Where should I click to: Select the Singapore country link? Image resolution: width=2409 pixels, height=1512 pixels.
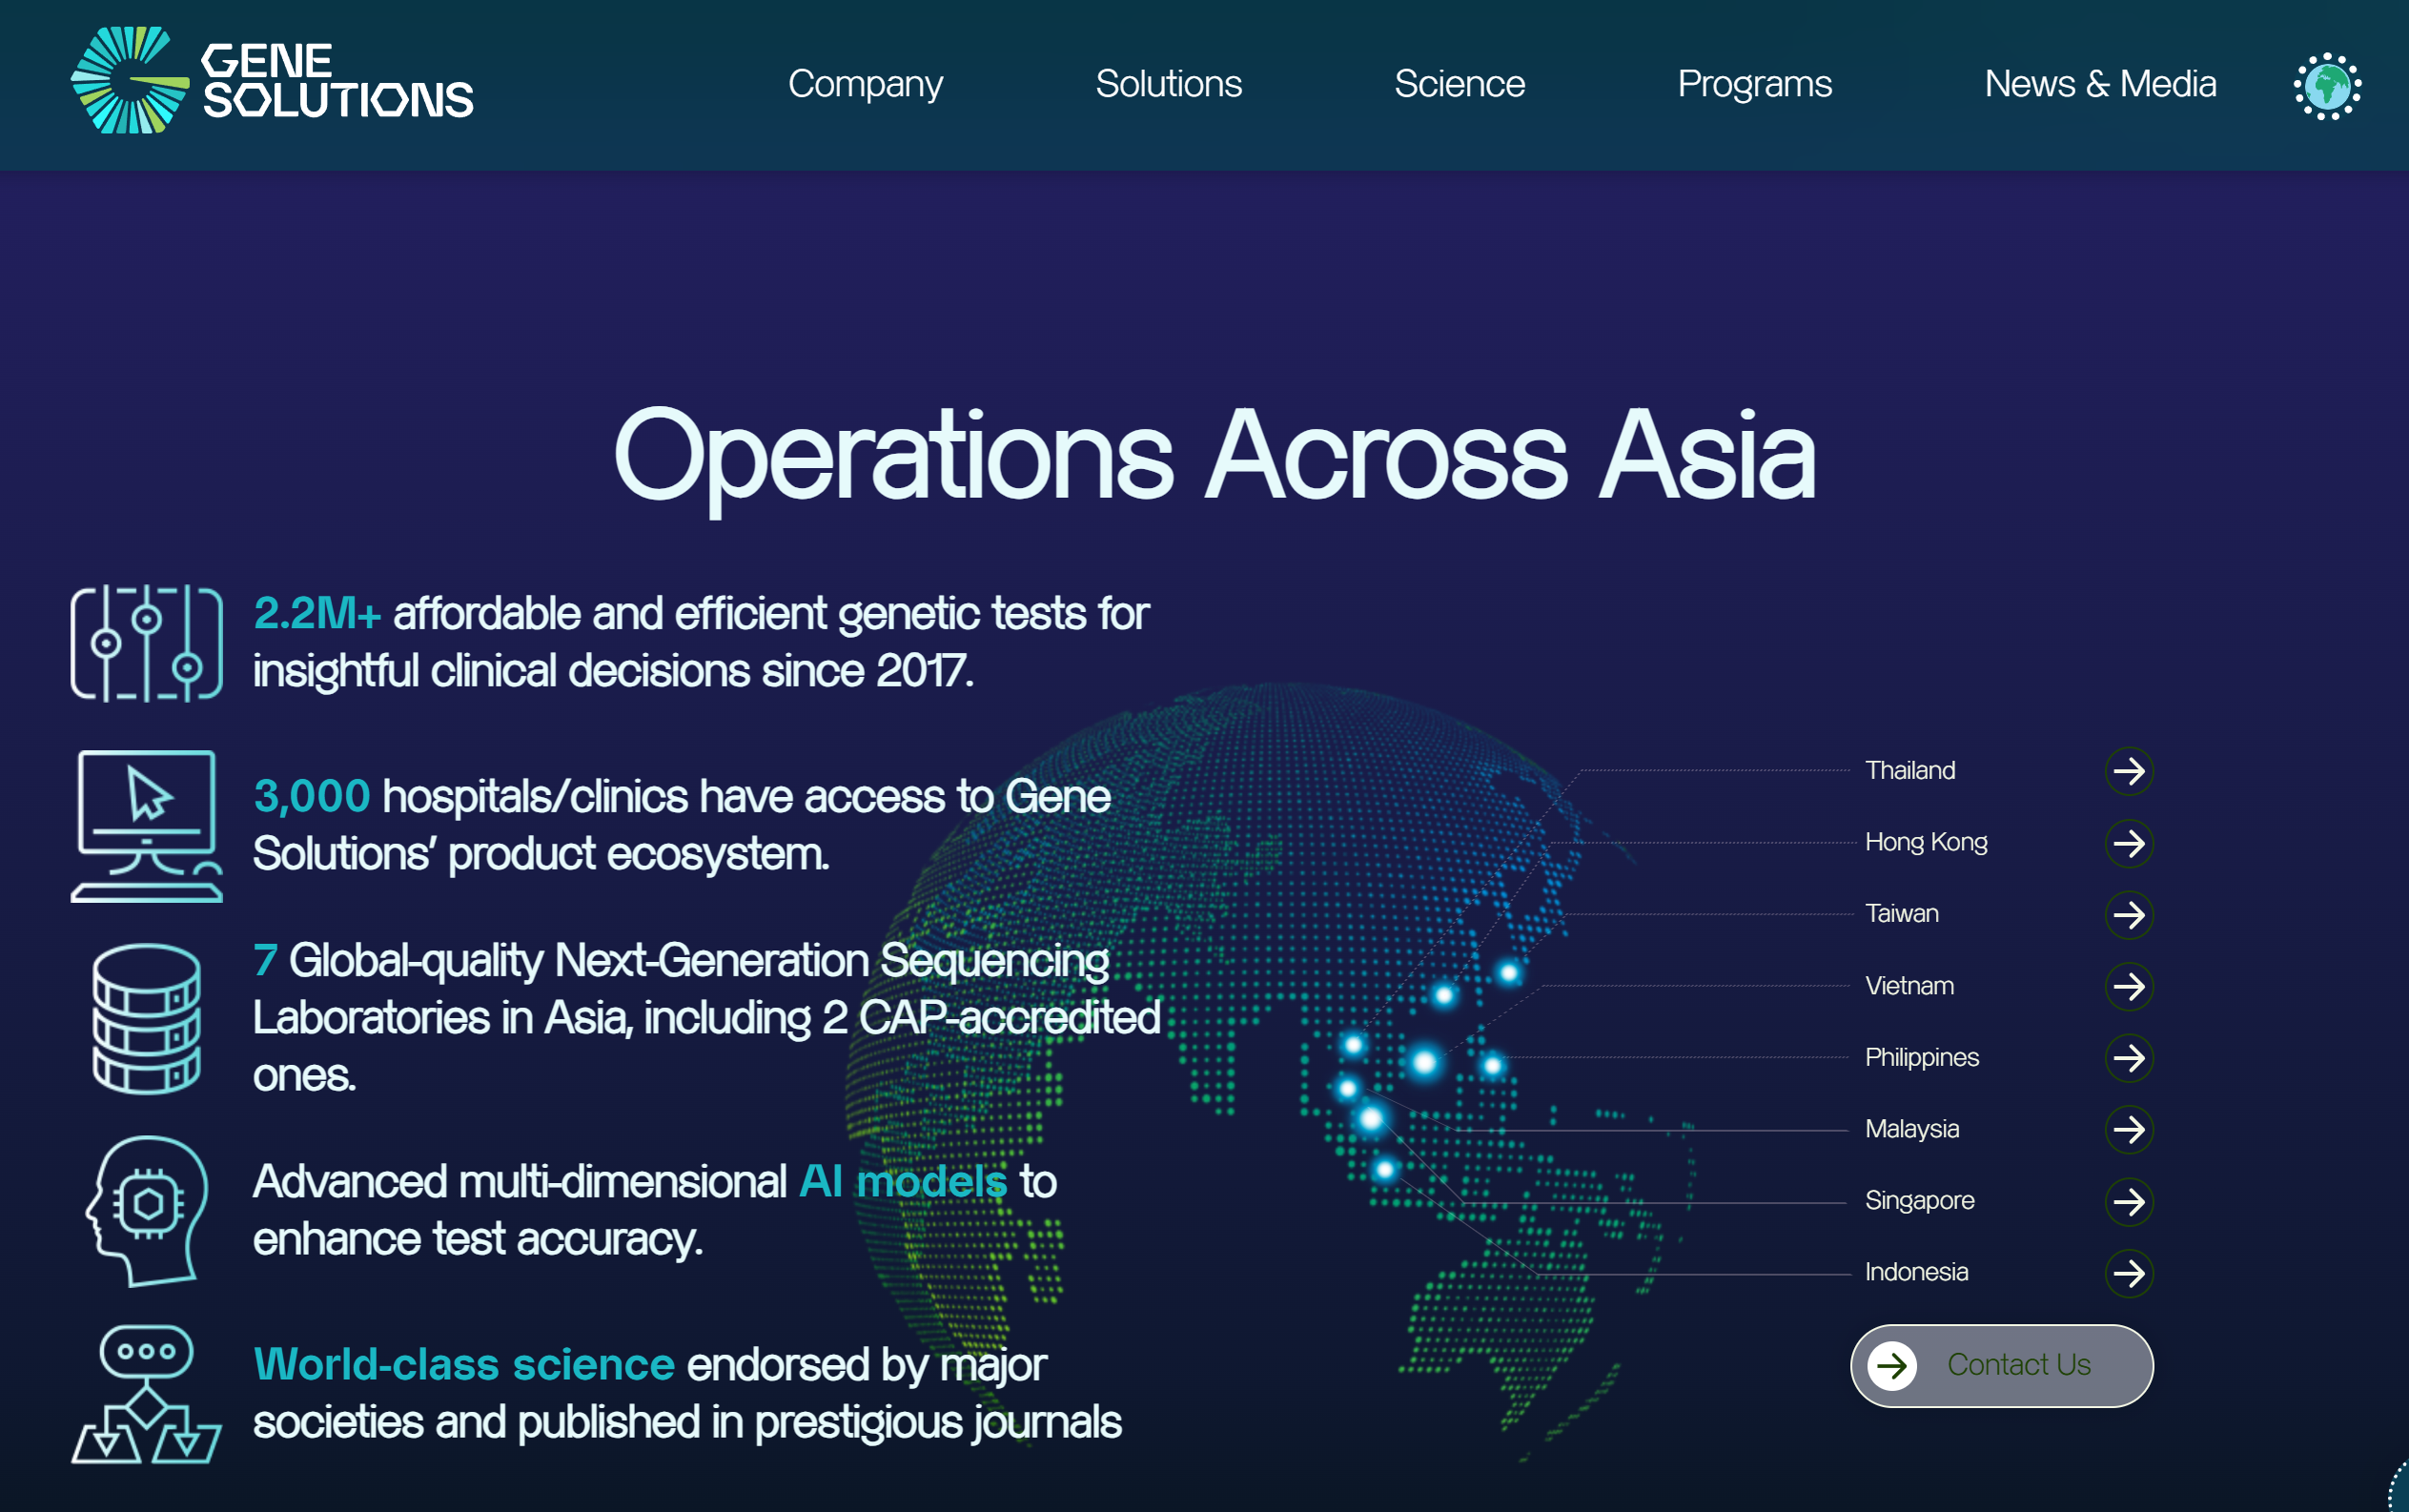click(x=1919, y=1201)
